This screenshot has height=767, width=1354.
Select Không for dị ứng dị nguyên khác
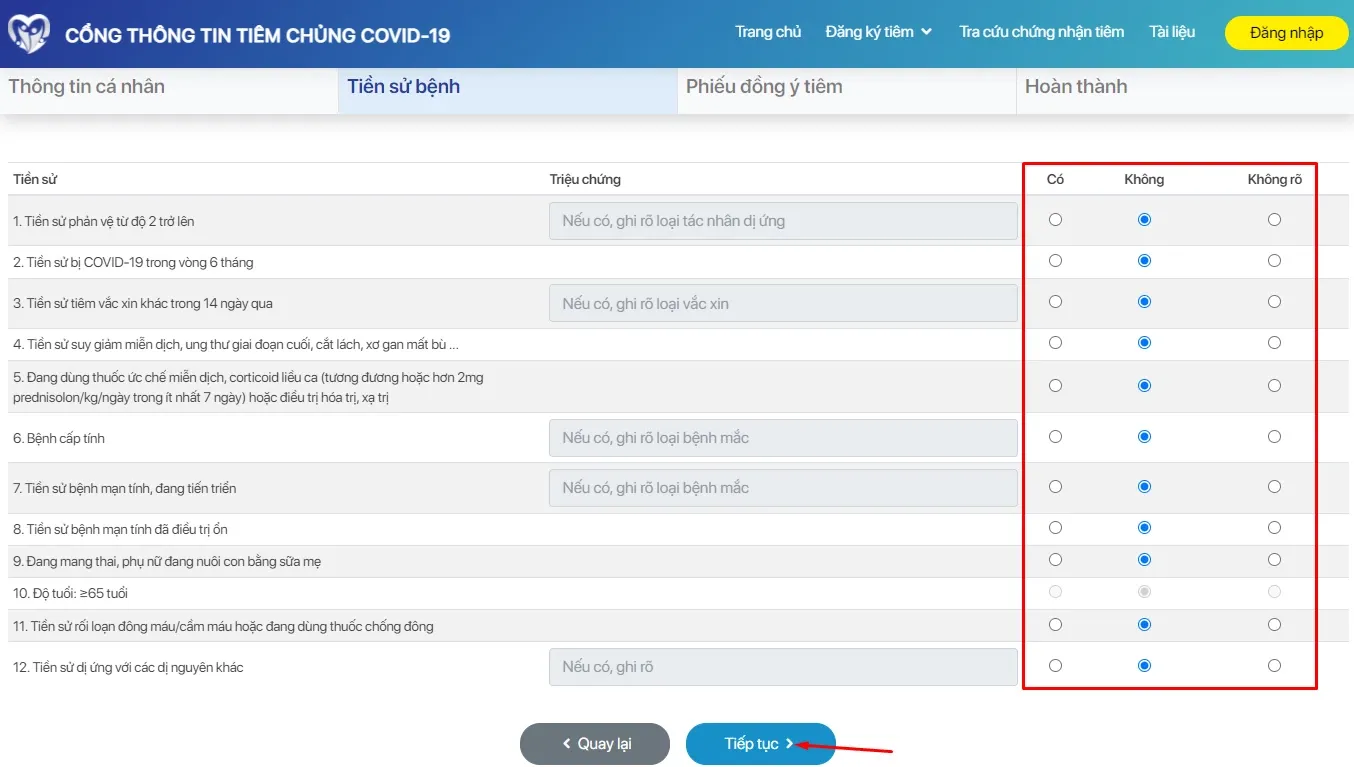pyautogui.click(x=1144, y=666)
